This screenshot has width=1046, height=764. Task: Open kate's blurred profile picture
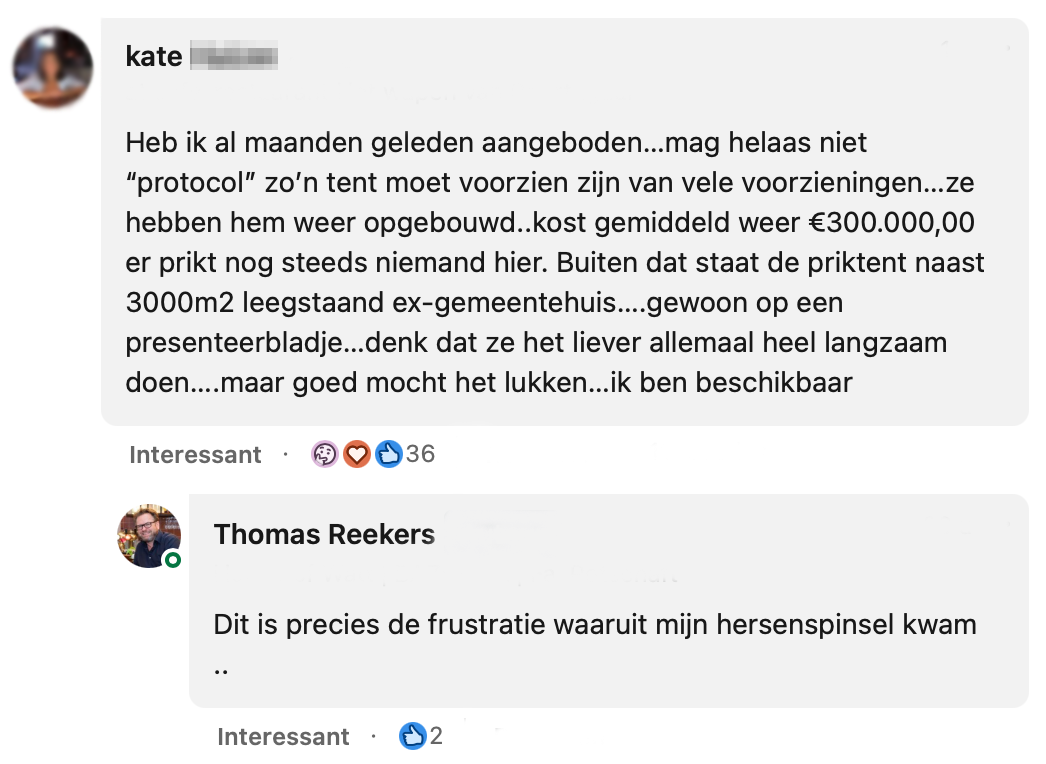[52, 67]
